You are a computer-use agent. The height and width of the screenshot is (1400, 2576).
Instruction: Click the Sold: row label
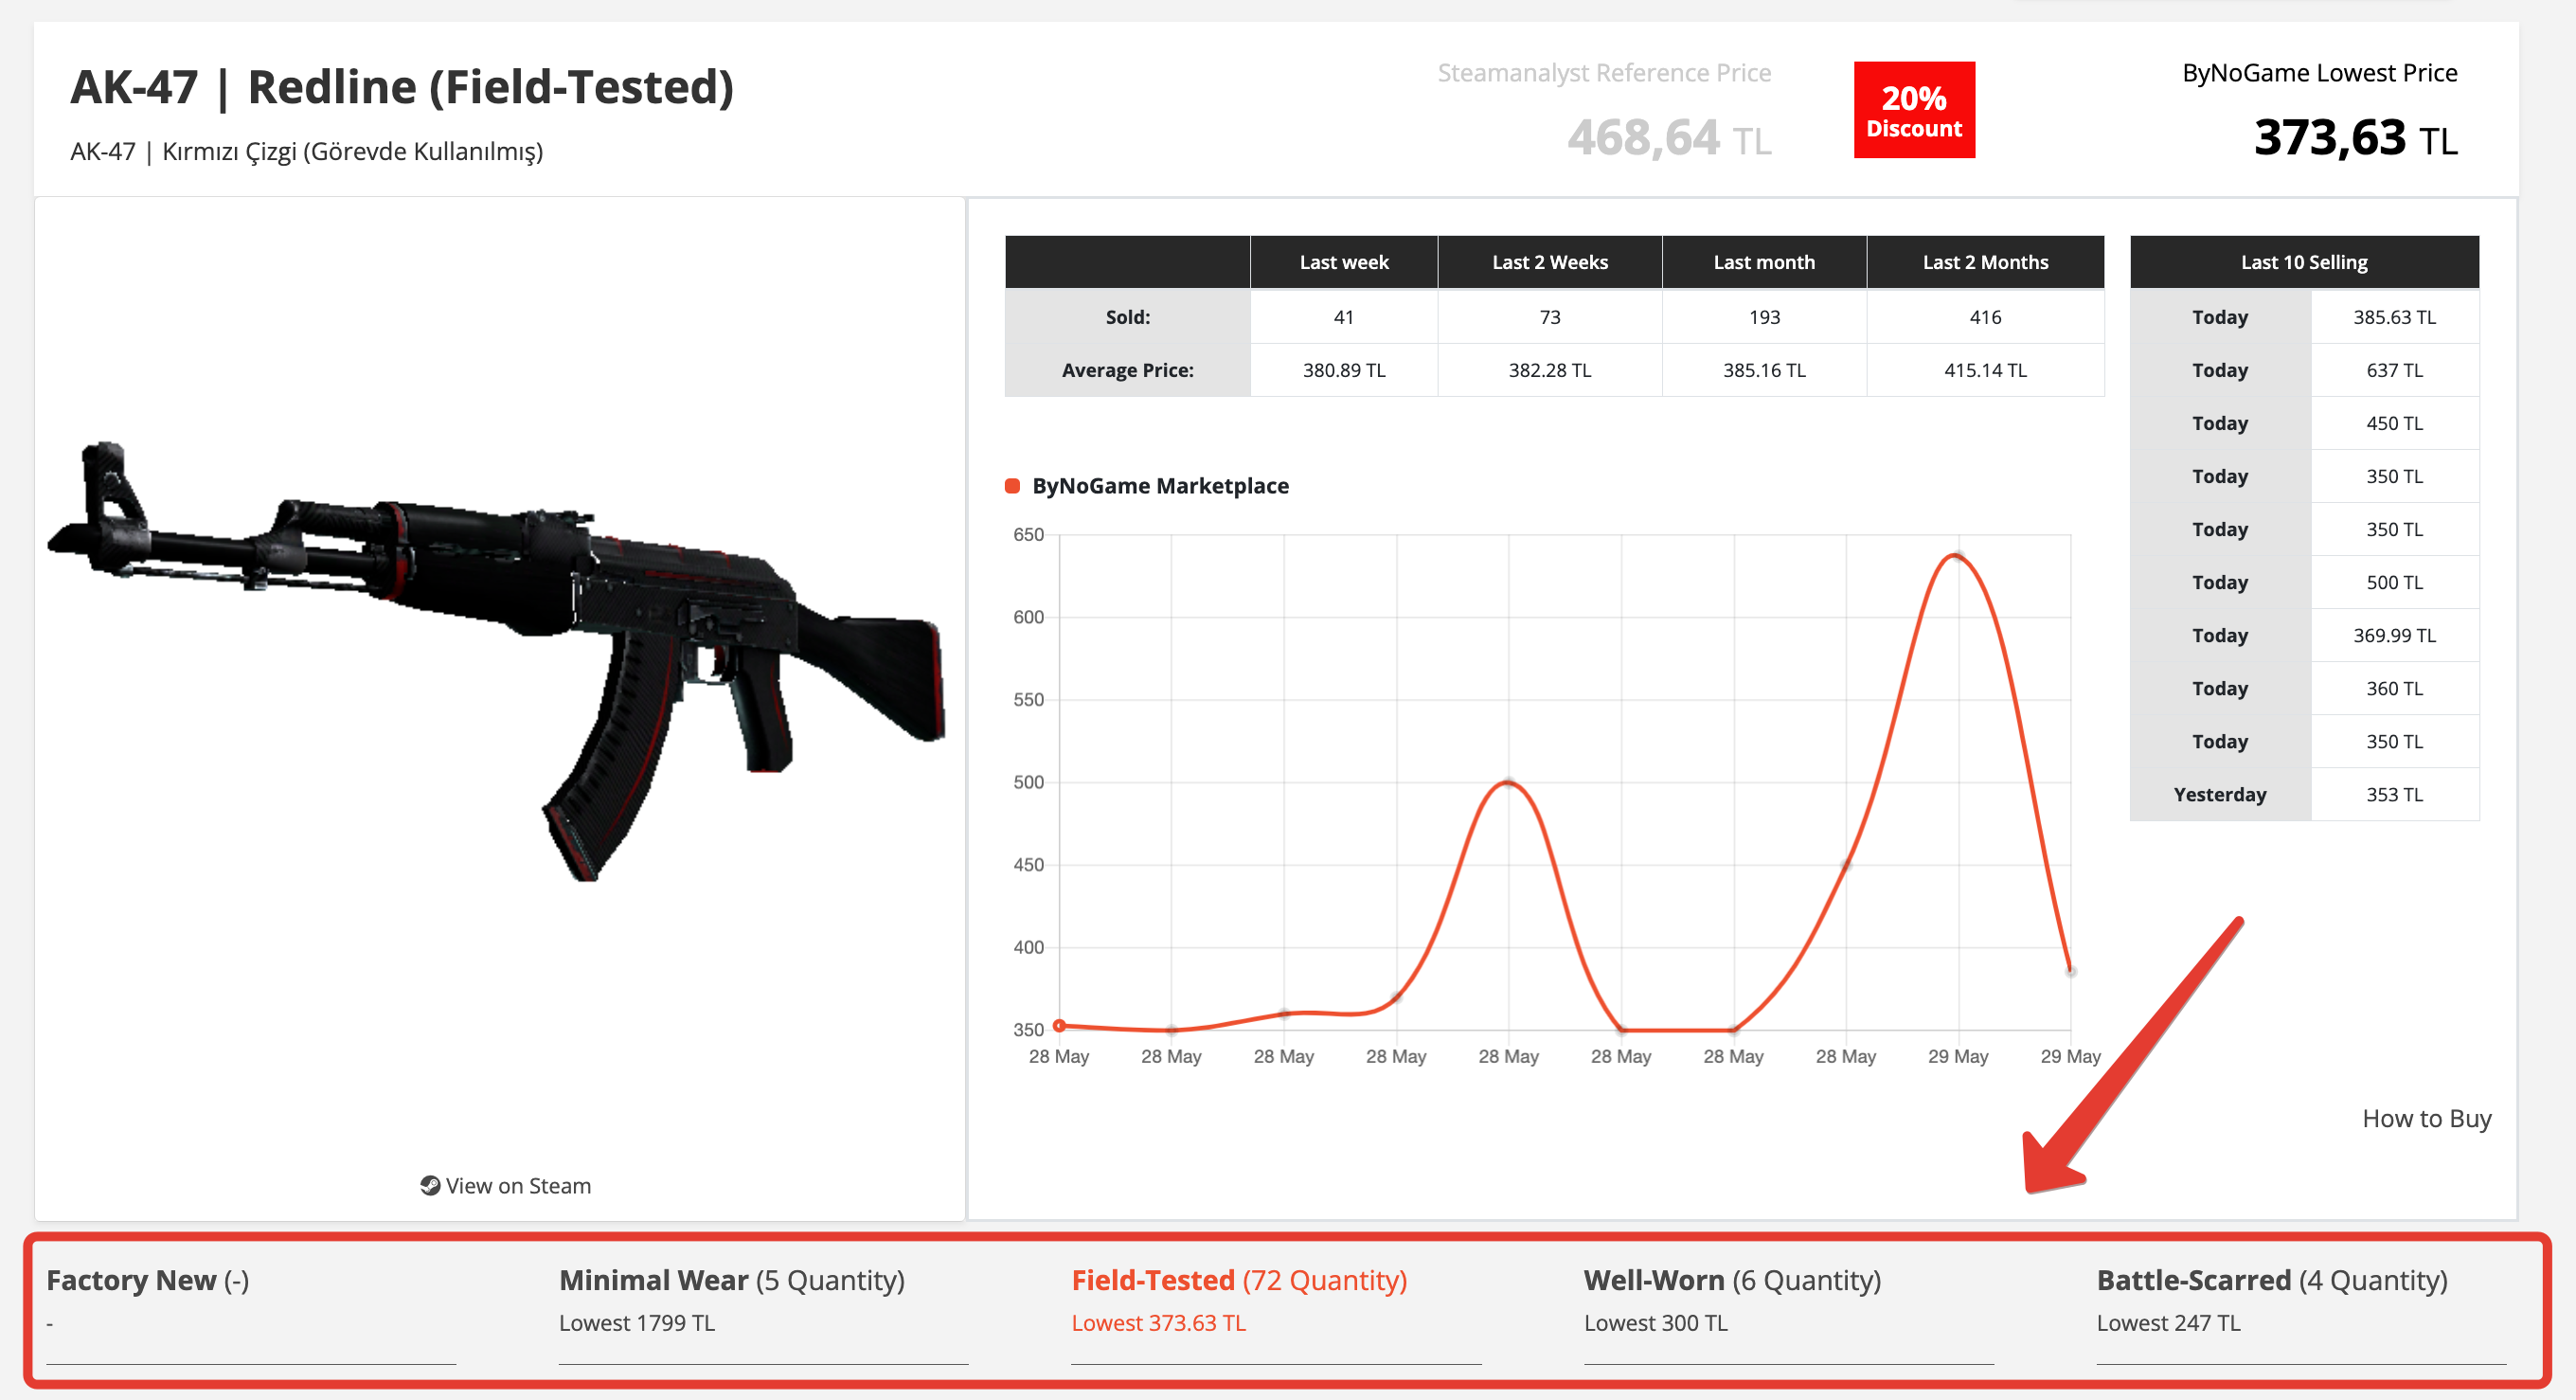(1127, 317)
